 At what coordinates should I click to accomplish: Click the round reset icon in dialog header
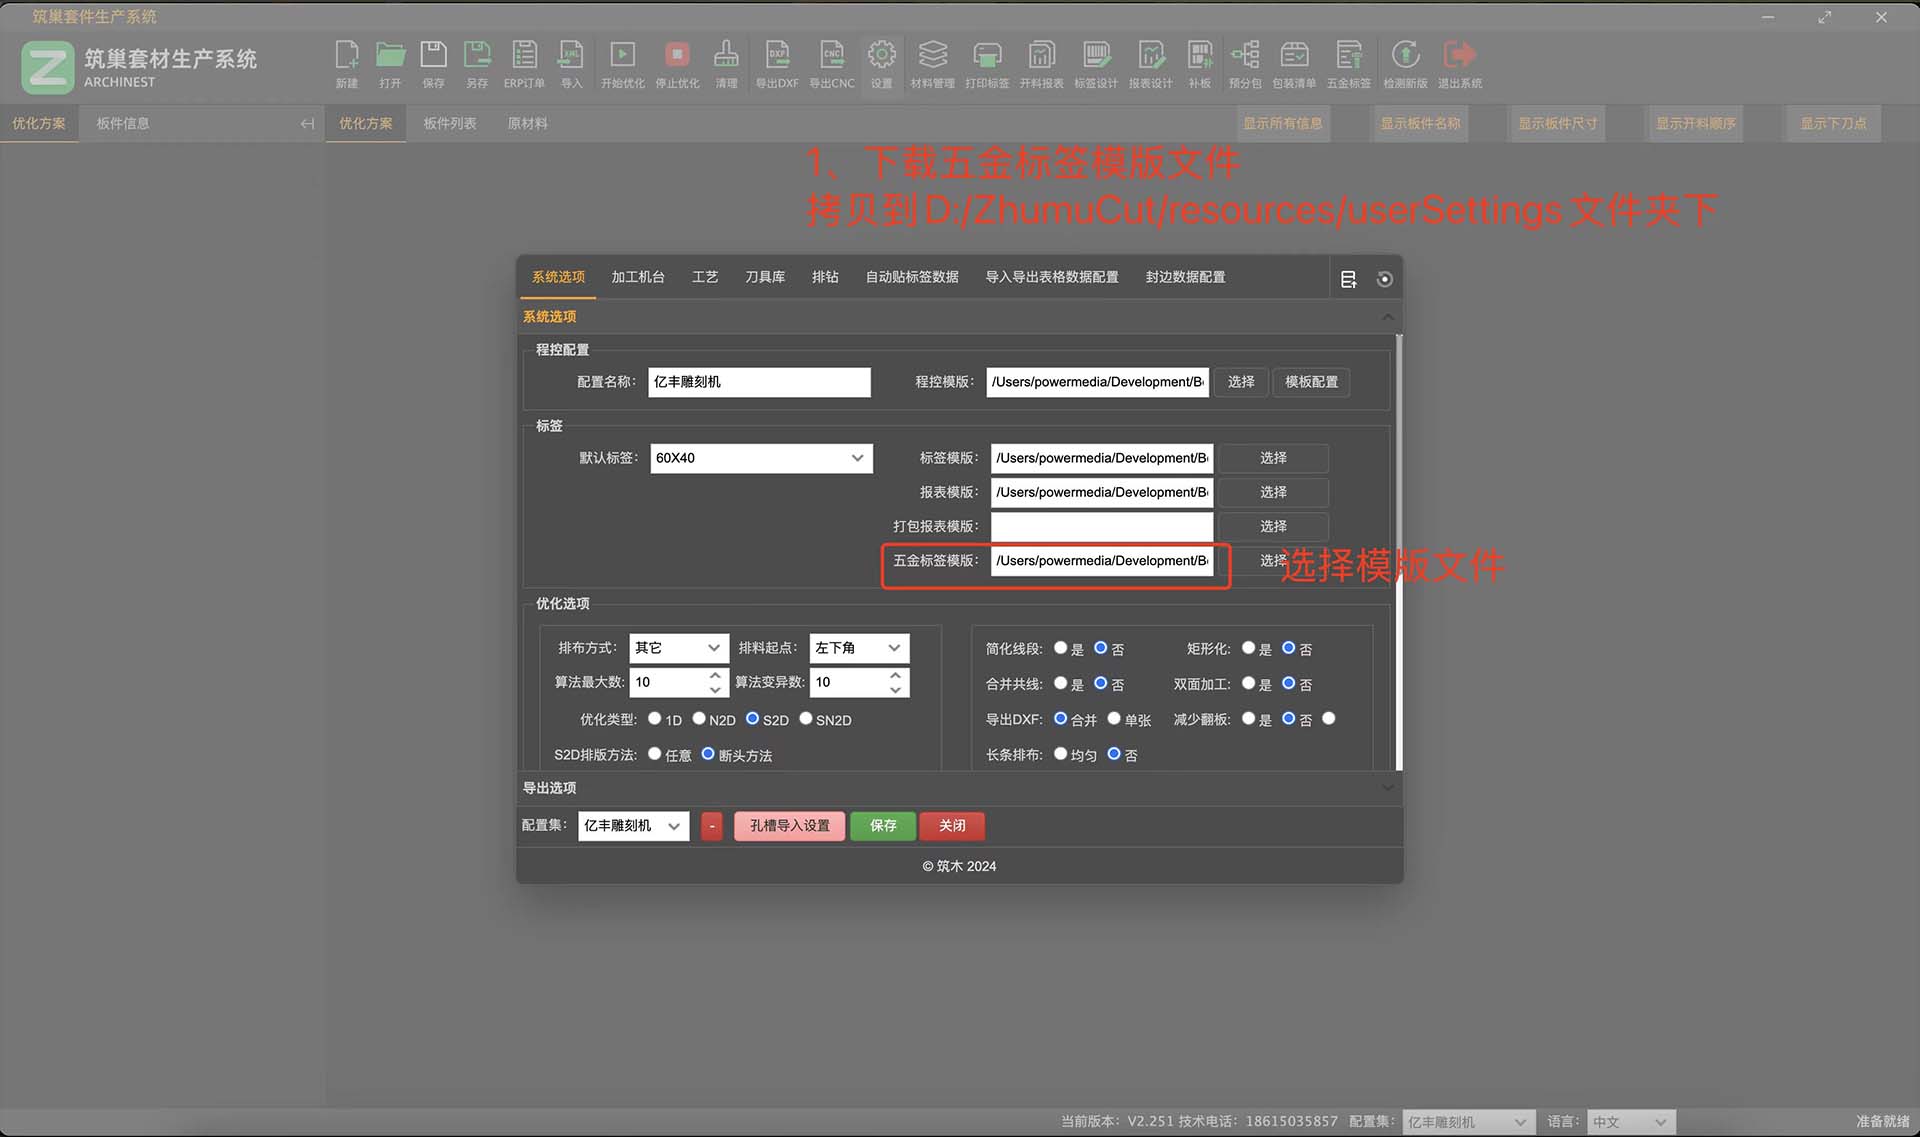(x=1384, y=279)
